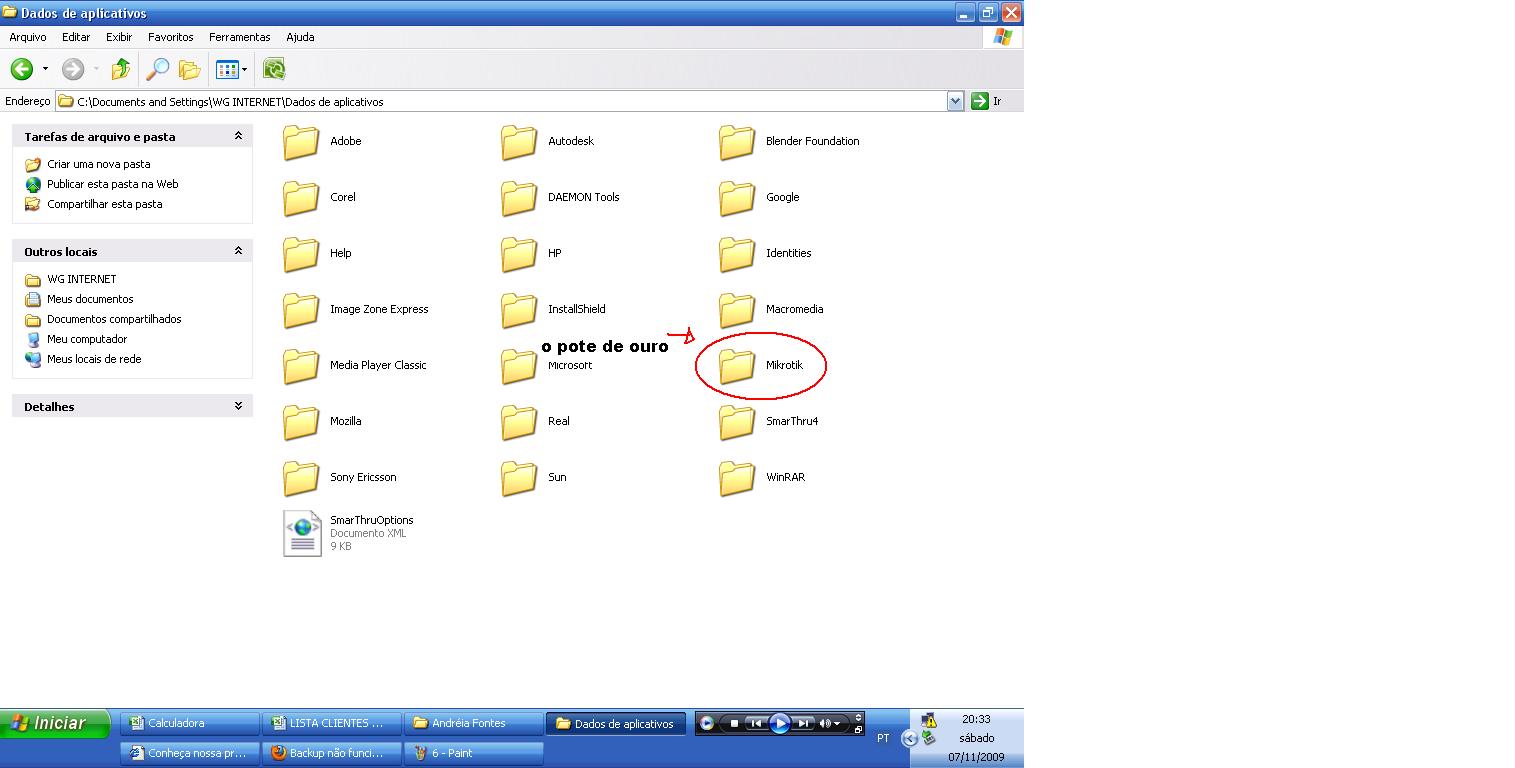This screenshot has height=768, width=1515.
Task: Select the Google folder icon
Action: [x=737, y=198]
